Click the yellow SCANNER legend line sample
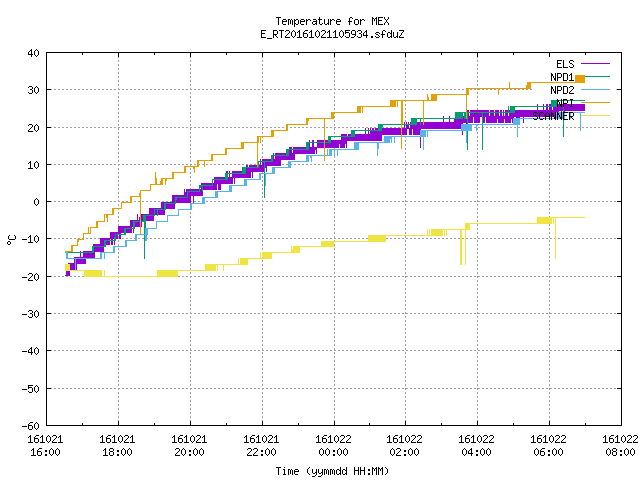The height and width of the screenshot is (480, 640). click(596, 116)
